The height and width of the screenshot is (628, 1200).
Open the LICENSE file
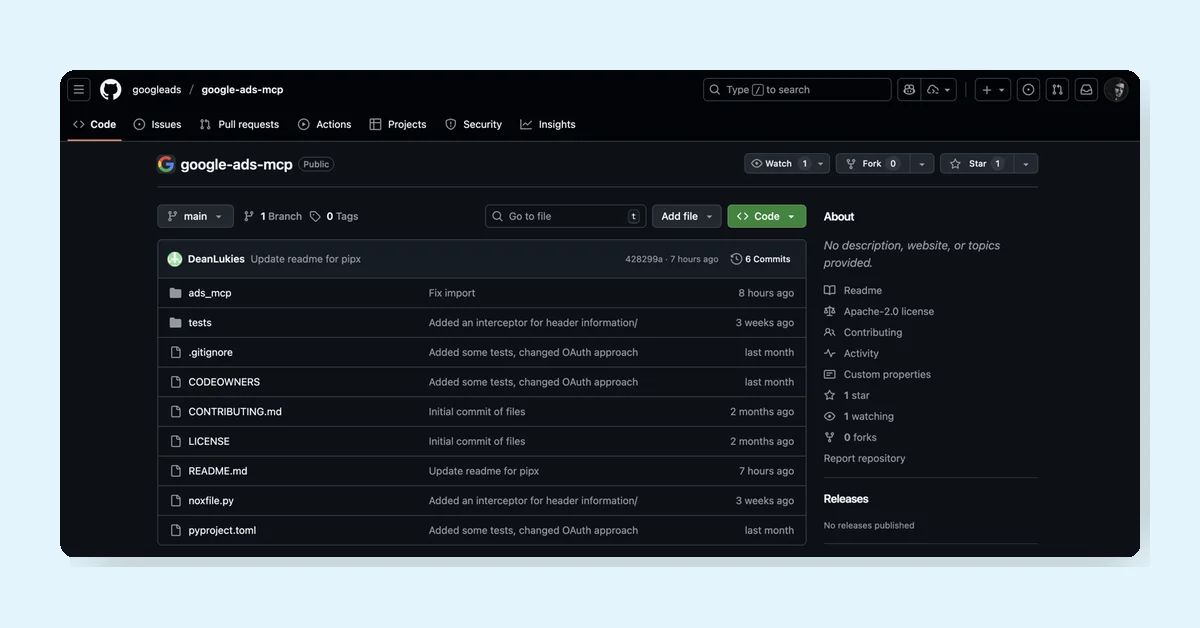(209, 441)
